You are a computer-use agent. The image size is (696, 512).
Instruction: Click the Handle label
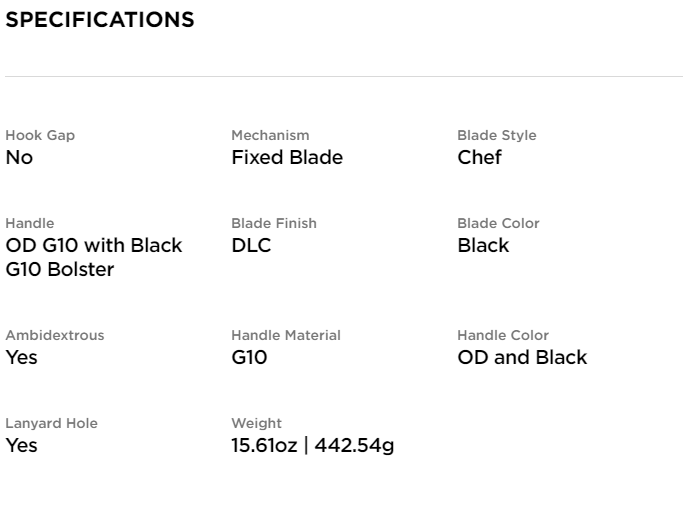(30, 223)
